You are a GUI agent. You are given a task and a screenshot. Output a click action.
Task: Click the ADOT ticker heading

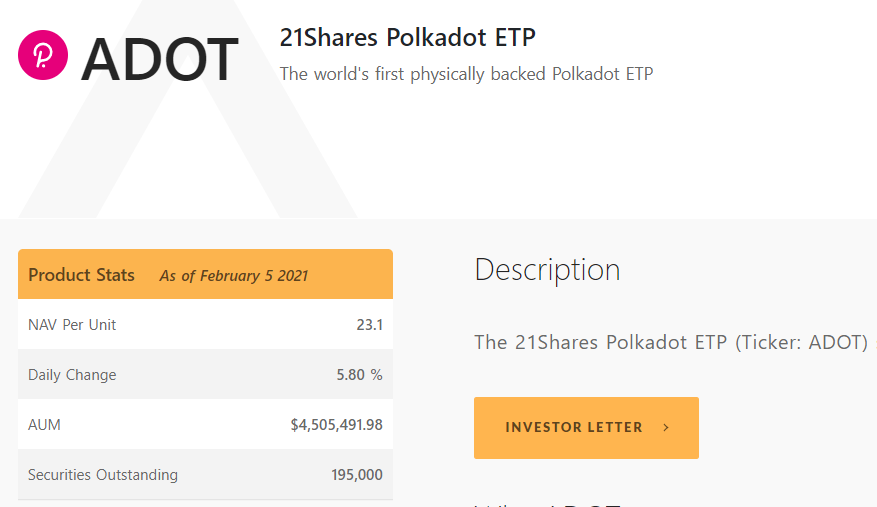[x=160, y=59]
